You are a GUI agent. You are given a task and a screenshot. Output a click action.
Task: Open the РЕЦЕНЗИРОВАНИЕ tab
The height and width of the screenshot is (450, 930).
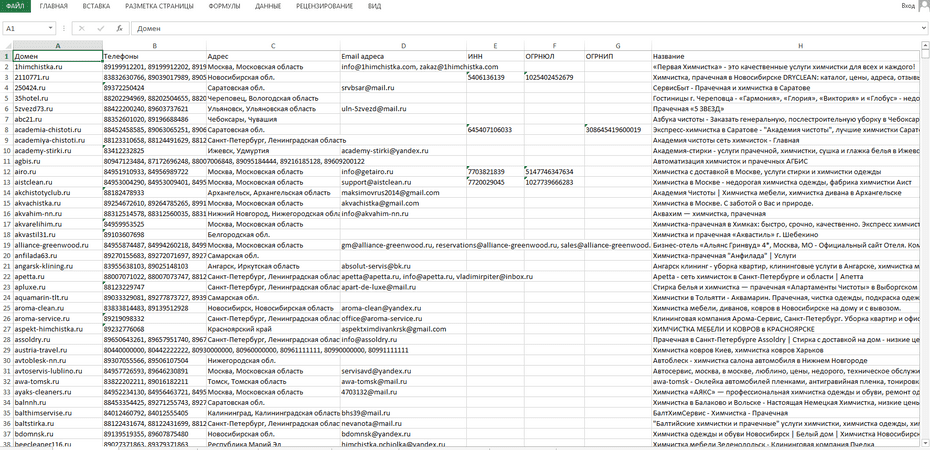pos(324,6)
